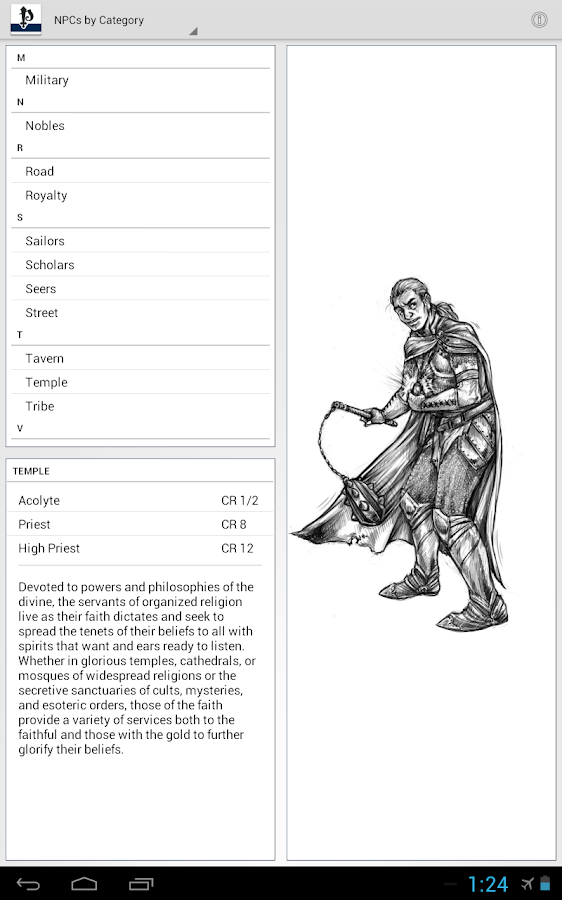Open the recent apps icon
The image size is (562, 900).
(x=141, y=884)
